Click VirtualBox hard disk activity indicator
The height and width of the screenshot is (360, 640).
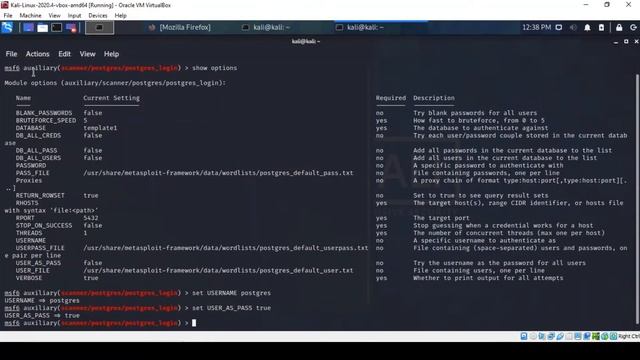click(x=524, y=336)
